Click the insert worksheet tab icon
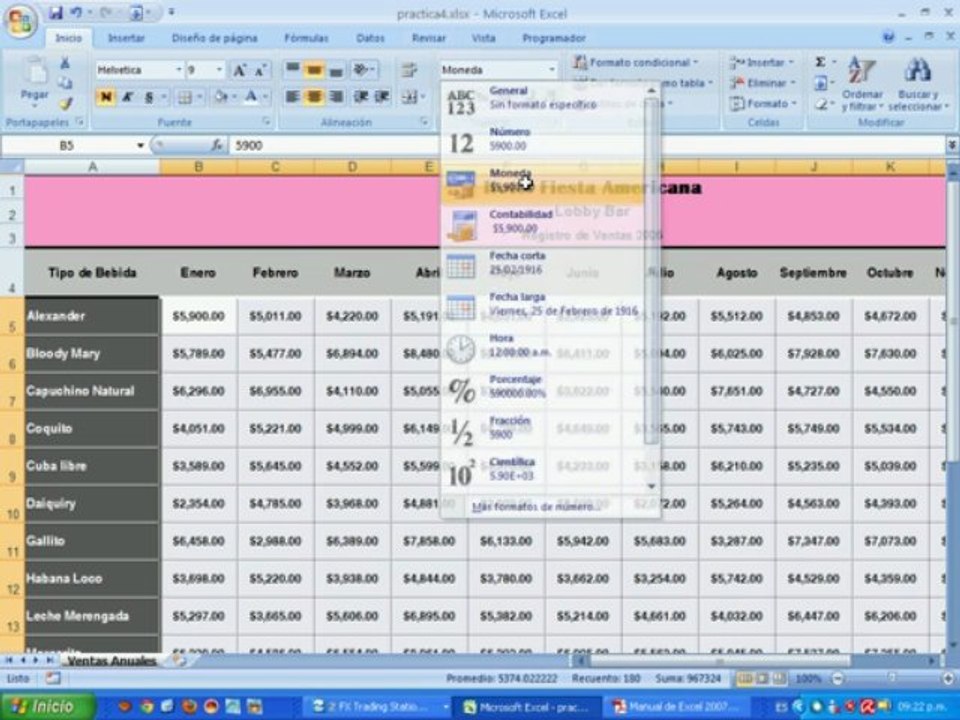The width and height of the screenshot is (960, 720). pos(178,660)
